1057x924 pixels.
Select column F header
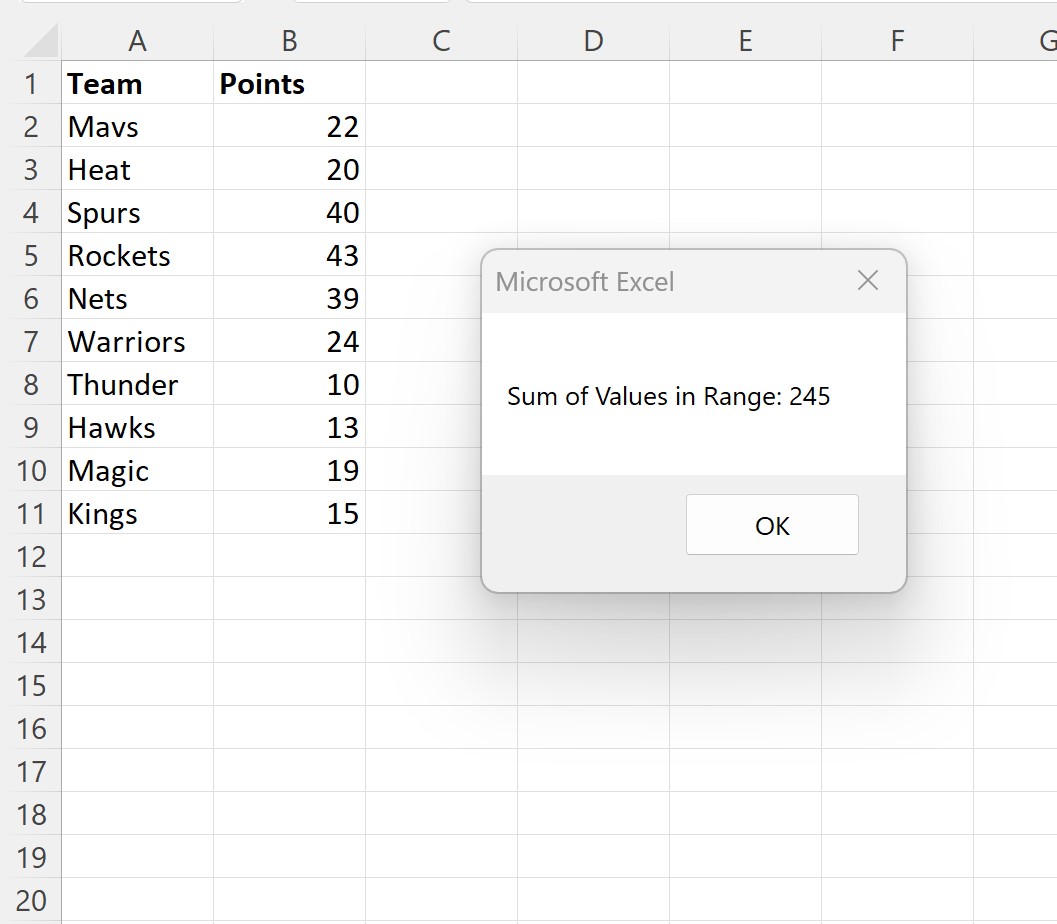(x=896, y=41)
